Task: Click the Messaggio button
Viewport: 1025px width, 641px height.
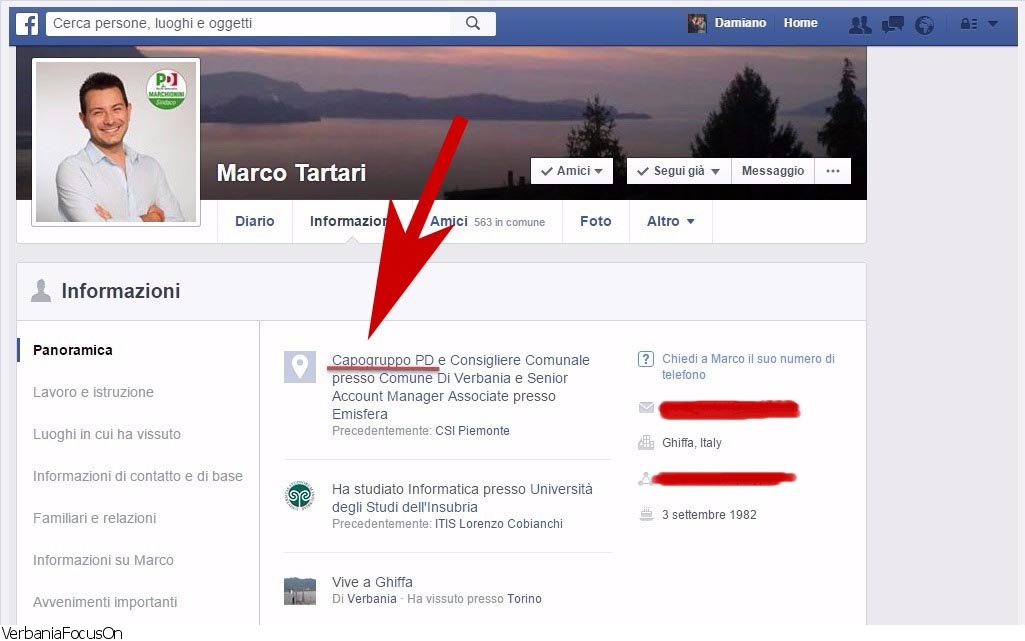Action: (x=772, y=171)
